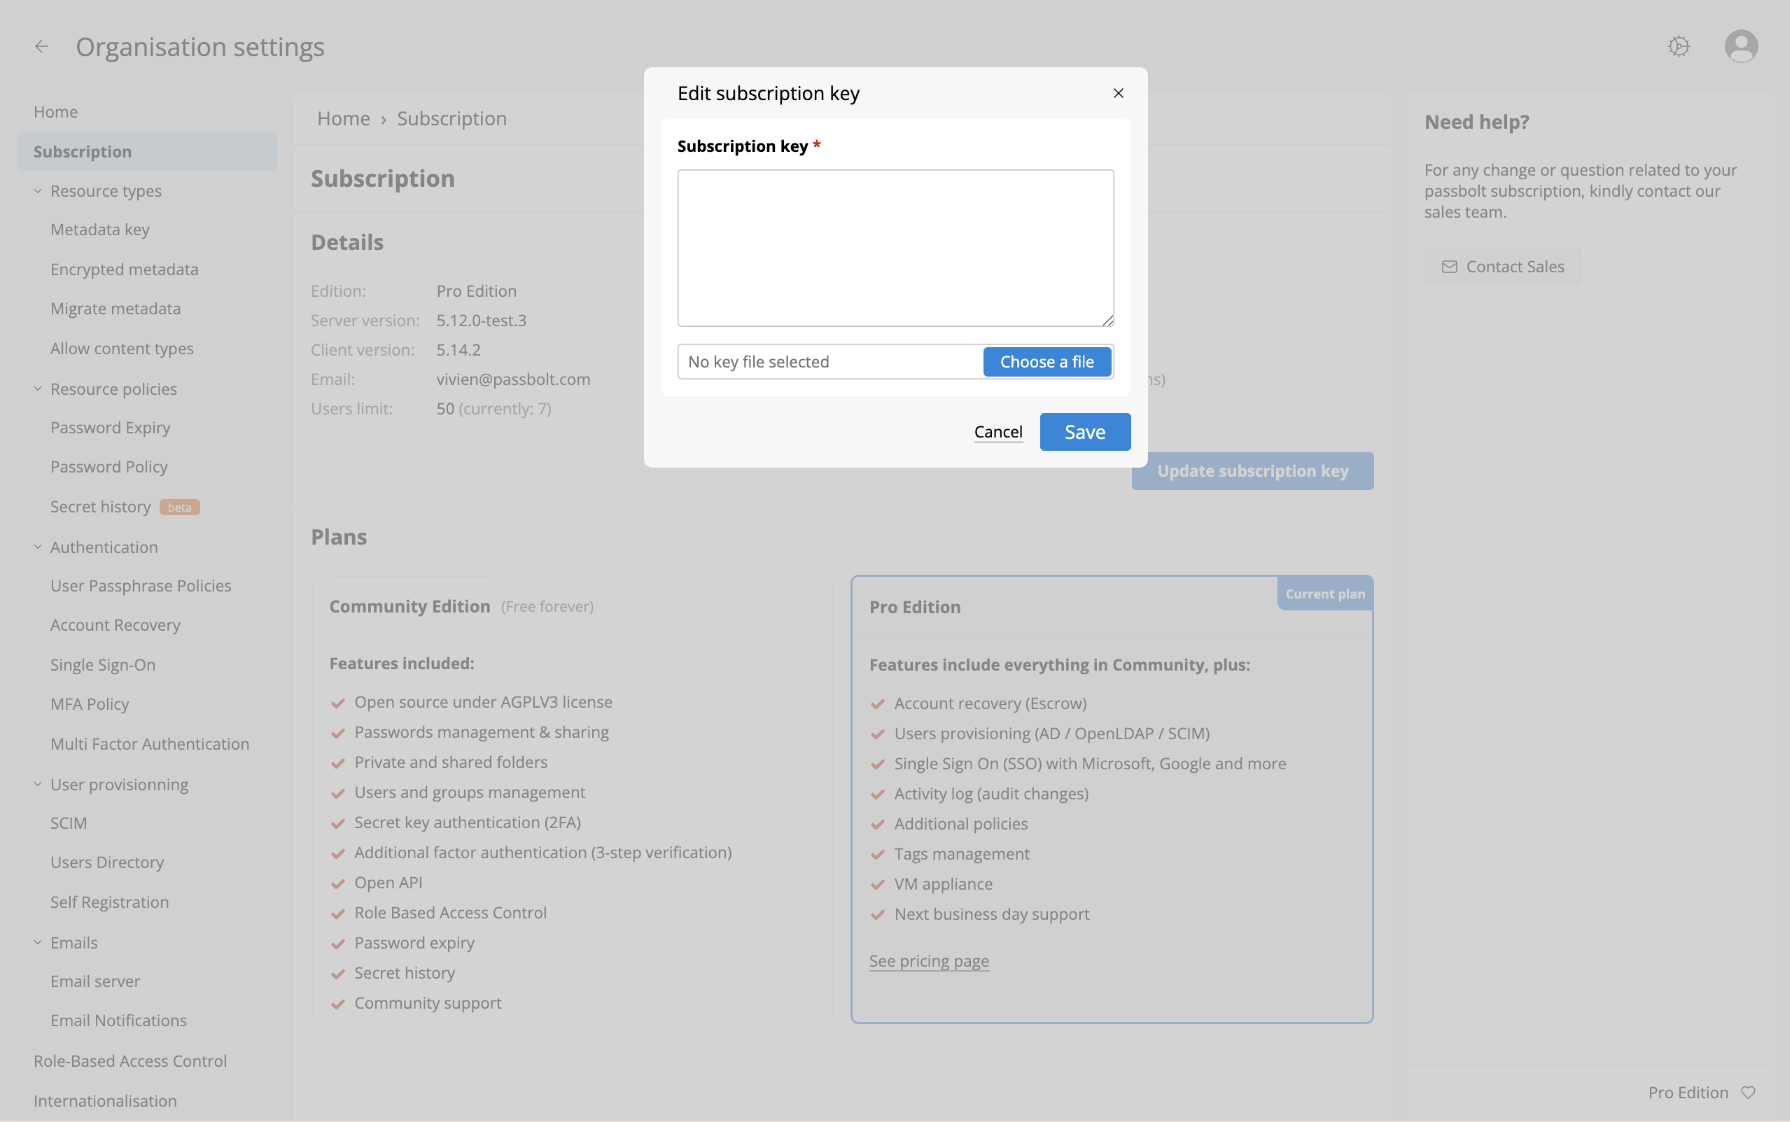Open Password Policy settings
1790x1122 pixels.
point(109,467)
